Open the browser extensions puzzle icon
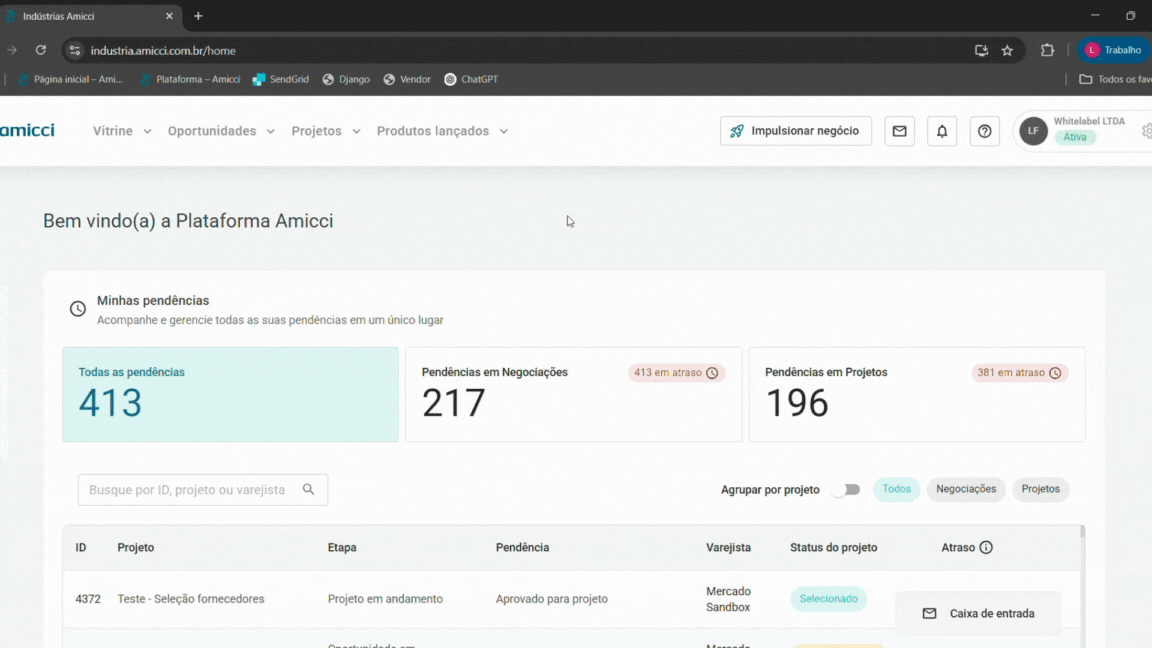The image size is (1152, 648). coord(1047,50)
